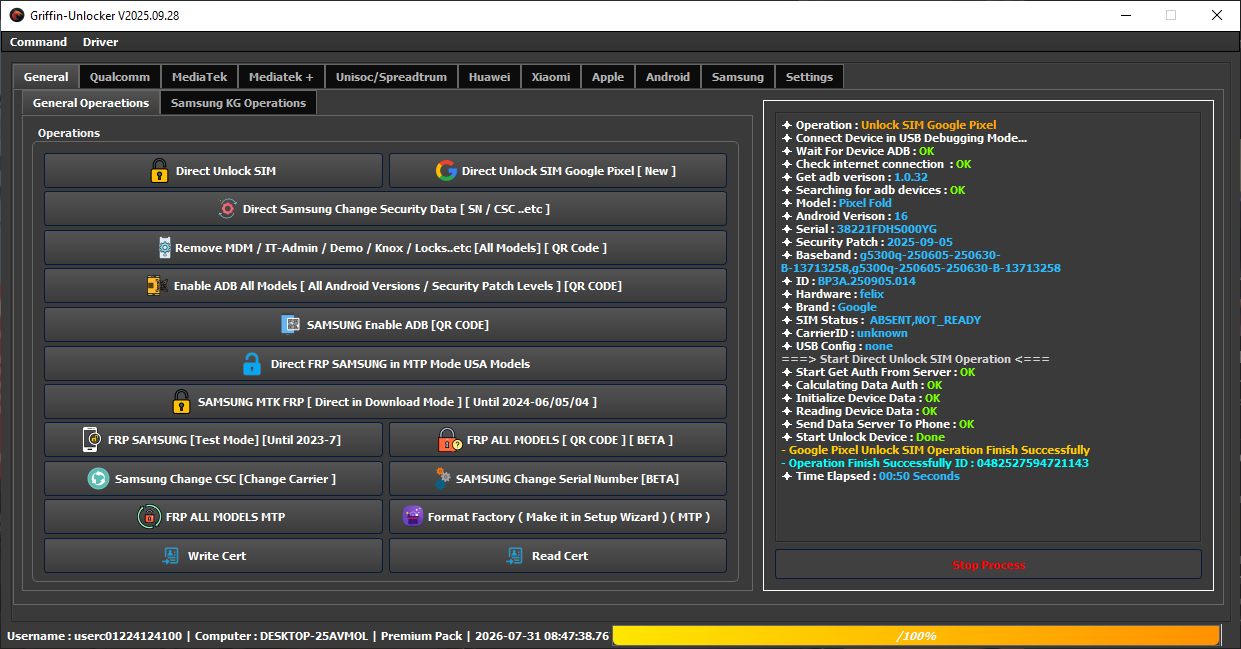Image resolution: width=1241 pixels, height=649 pixels.
Task: Click the Hardware felix log line
Action: (x=832, y=294)
